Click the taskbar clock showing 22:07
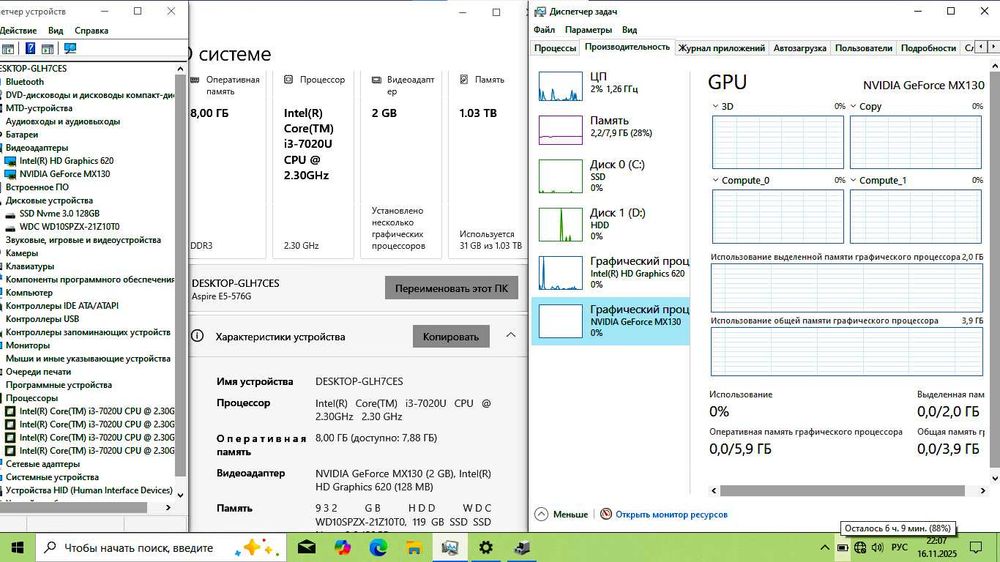Viewport: 1000px width, 562px height. (937, 547)
